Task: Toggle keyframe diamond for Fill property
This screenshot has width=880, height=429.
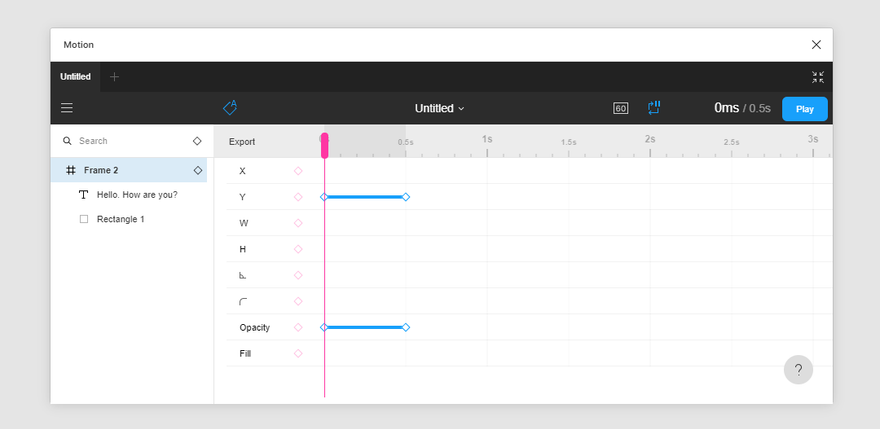Action: pos(298,353)
